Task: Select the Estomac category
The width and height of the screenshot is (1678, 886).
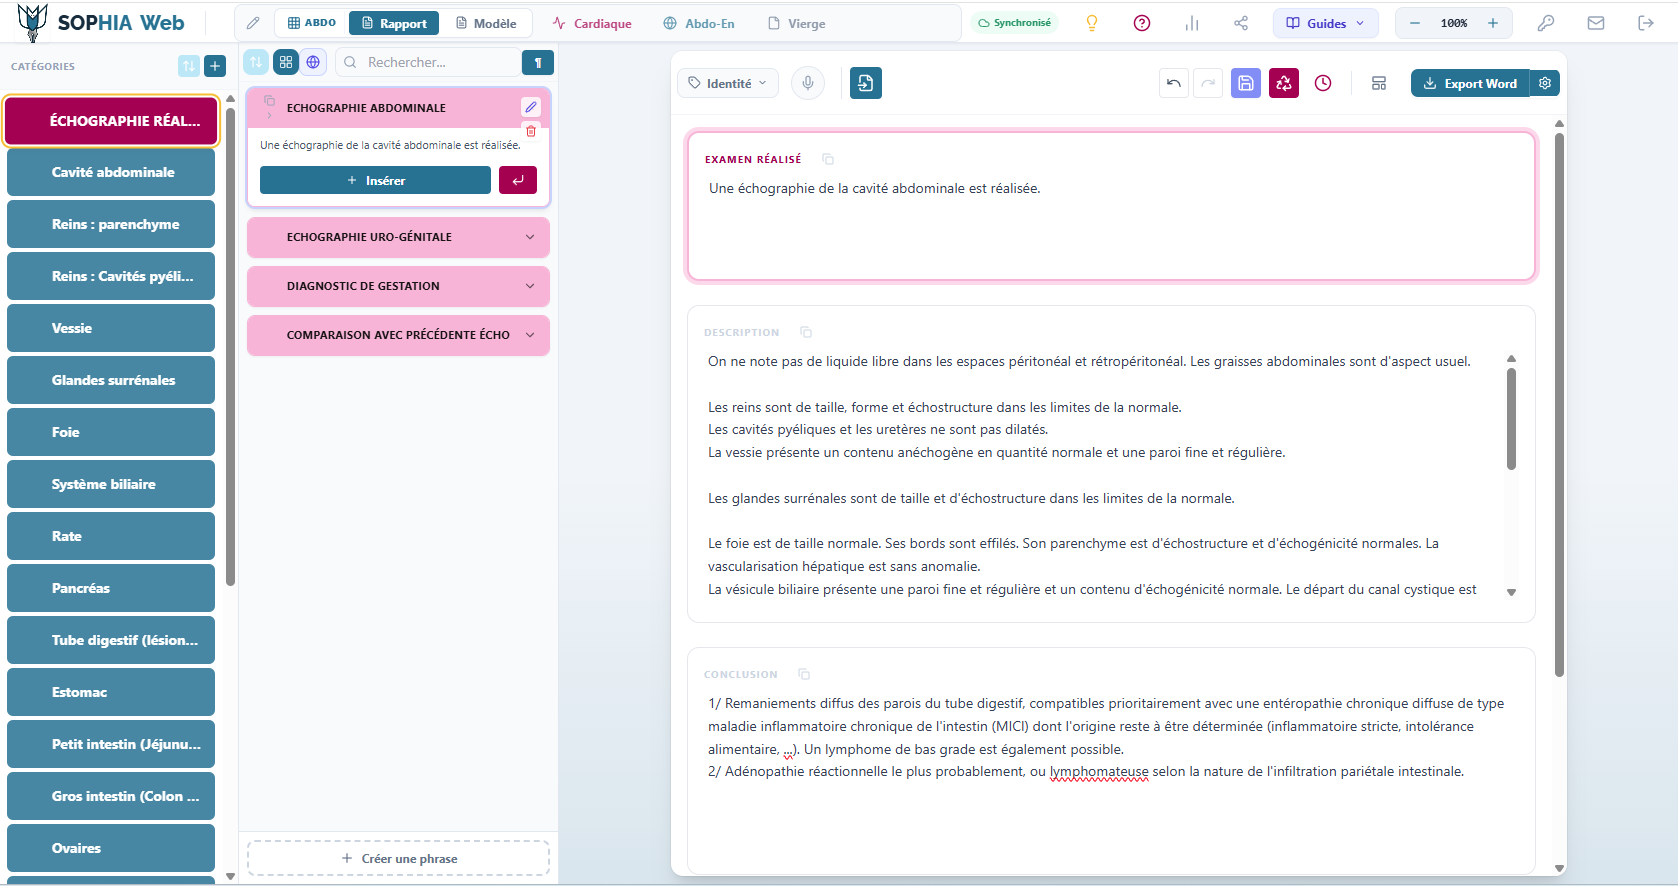Action: click(111, 692)
